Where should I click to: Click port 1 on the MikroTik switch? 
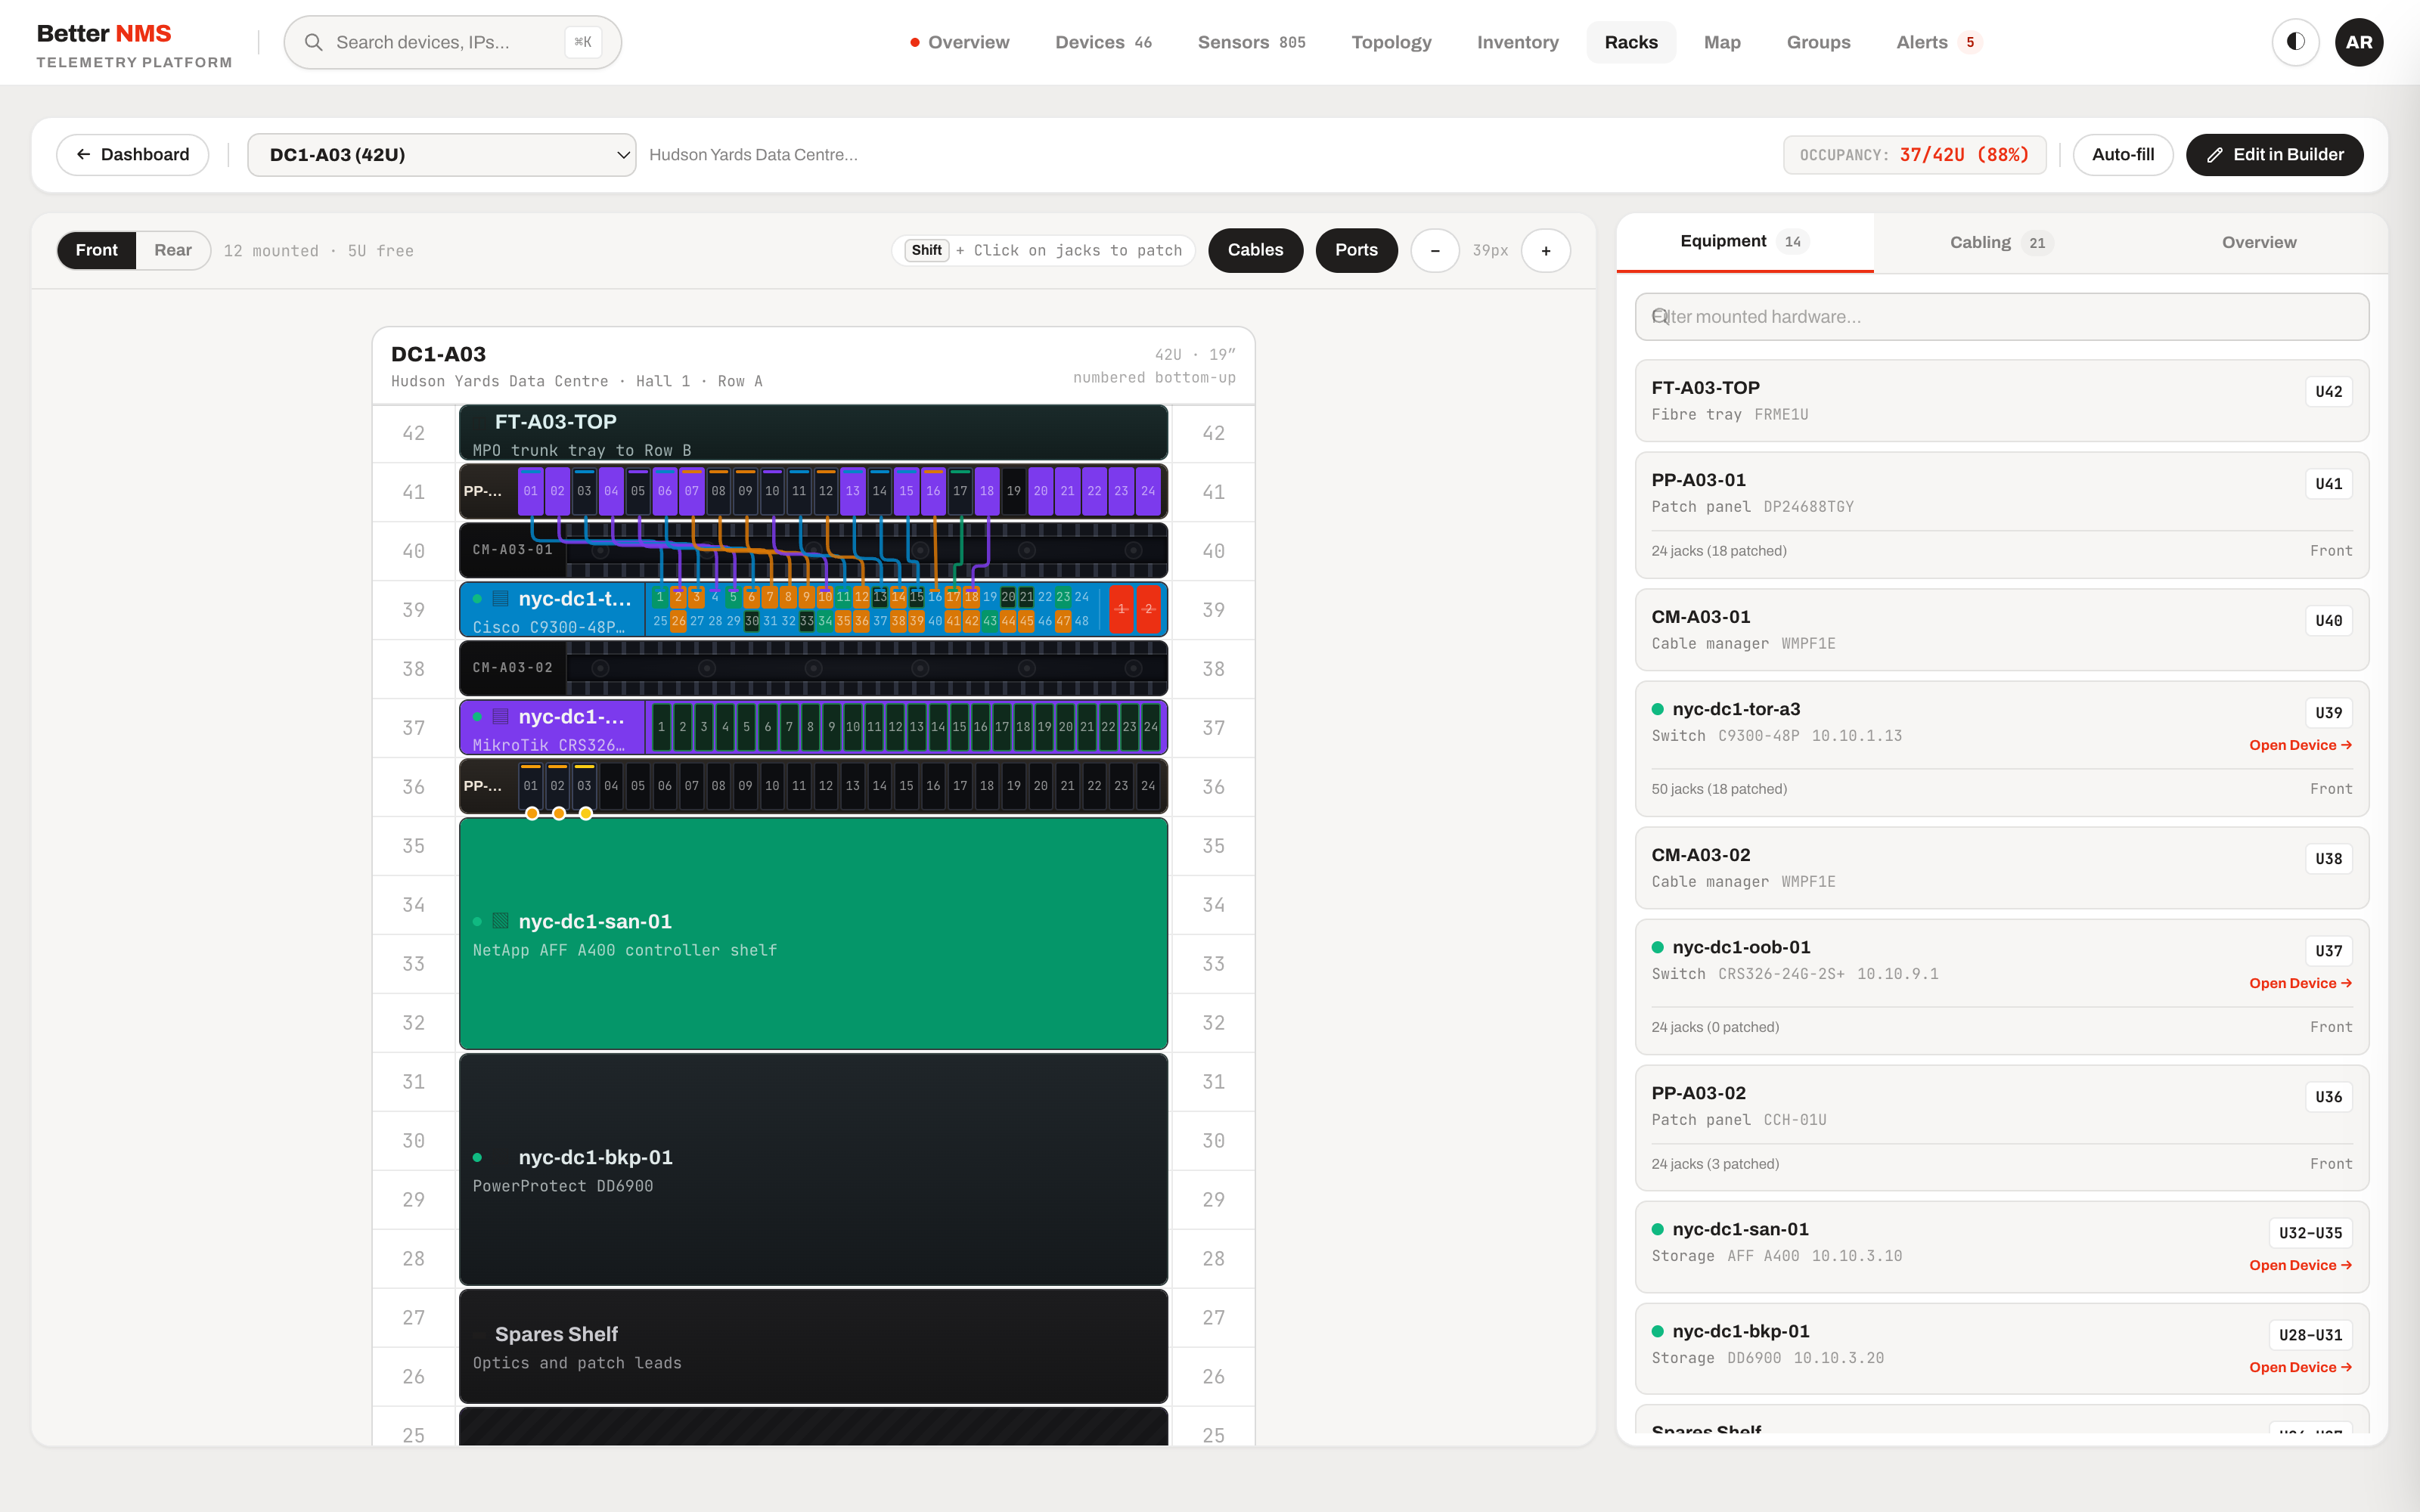(x=661, y=727)
